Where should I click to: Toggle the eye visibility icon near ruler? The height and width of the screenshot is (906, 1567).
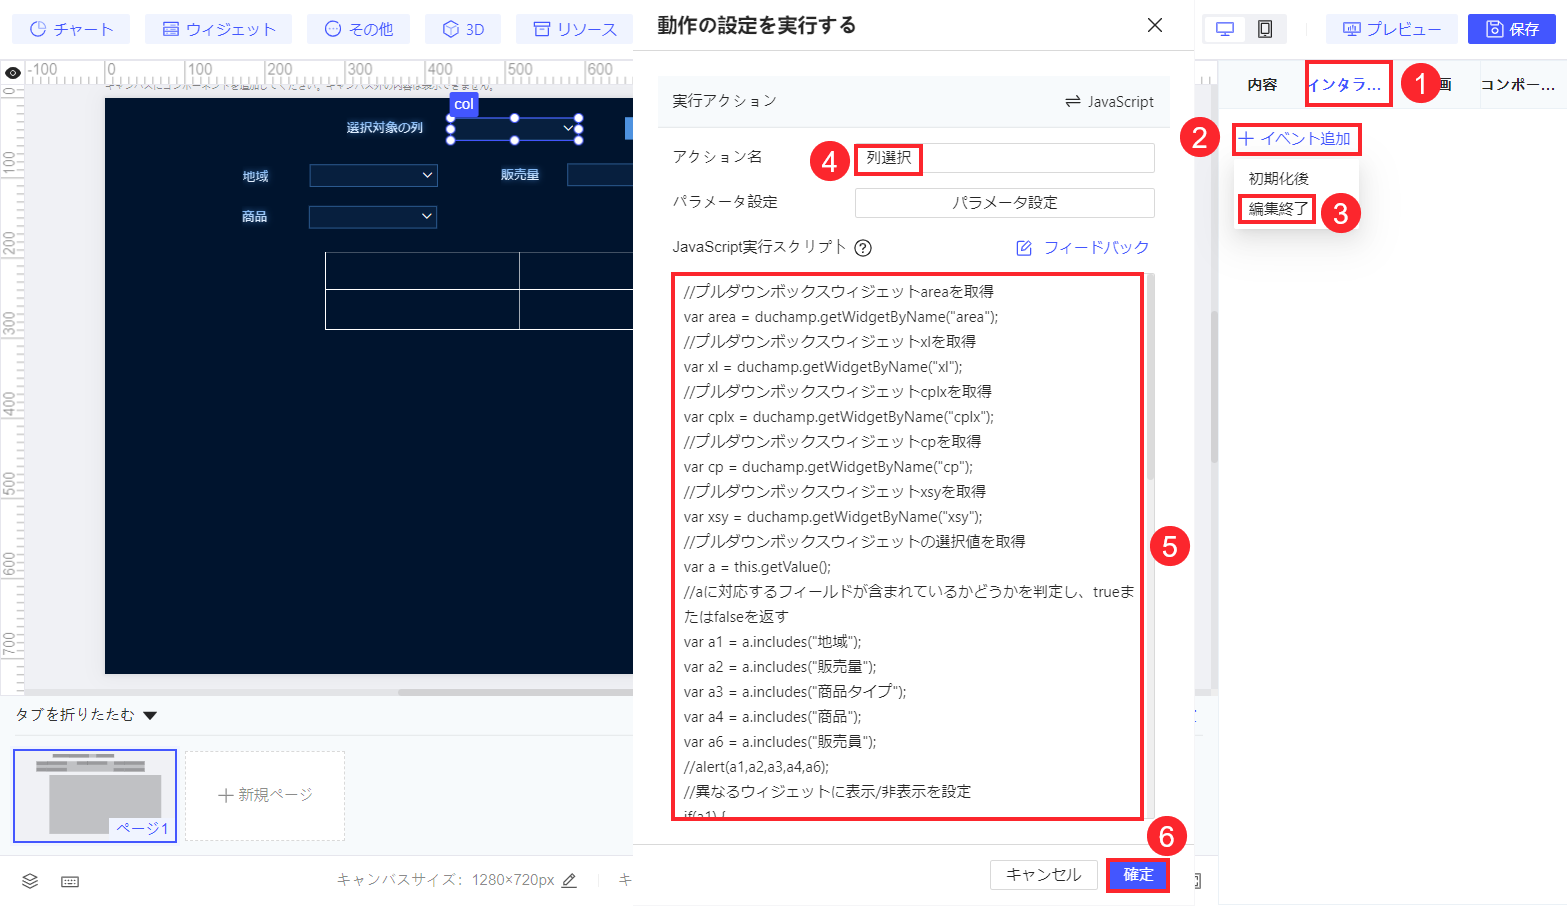pos(13,73)
